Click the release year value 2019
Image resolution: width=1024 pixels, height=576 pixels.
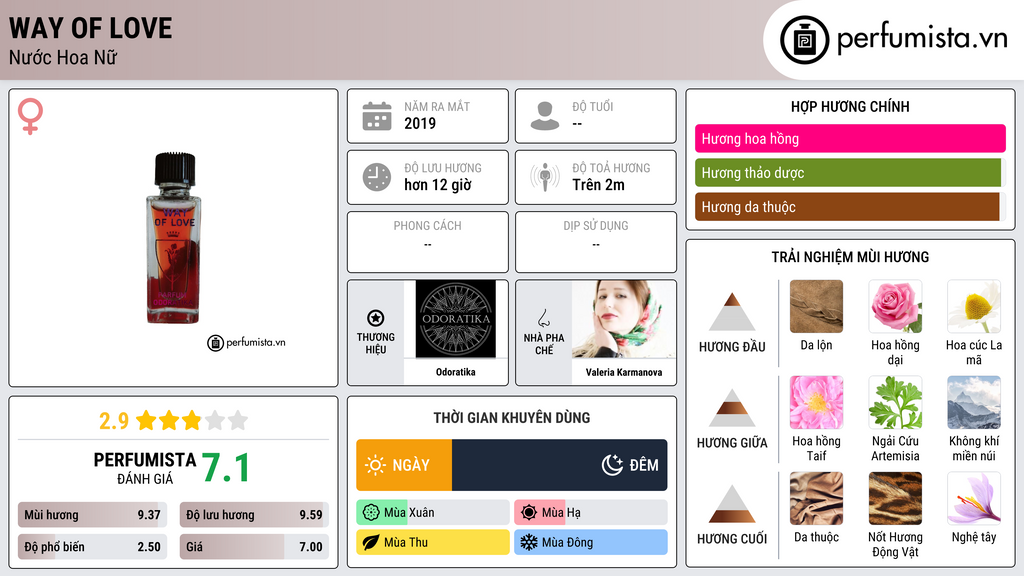click(420, 123)
